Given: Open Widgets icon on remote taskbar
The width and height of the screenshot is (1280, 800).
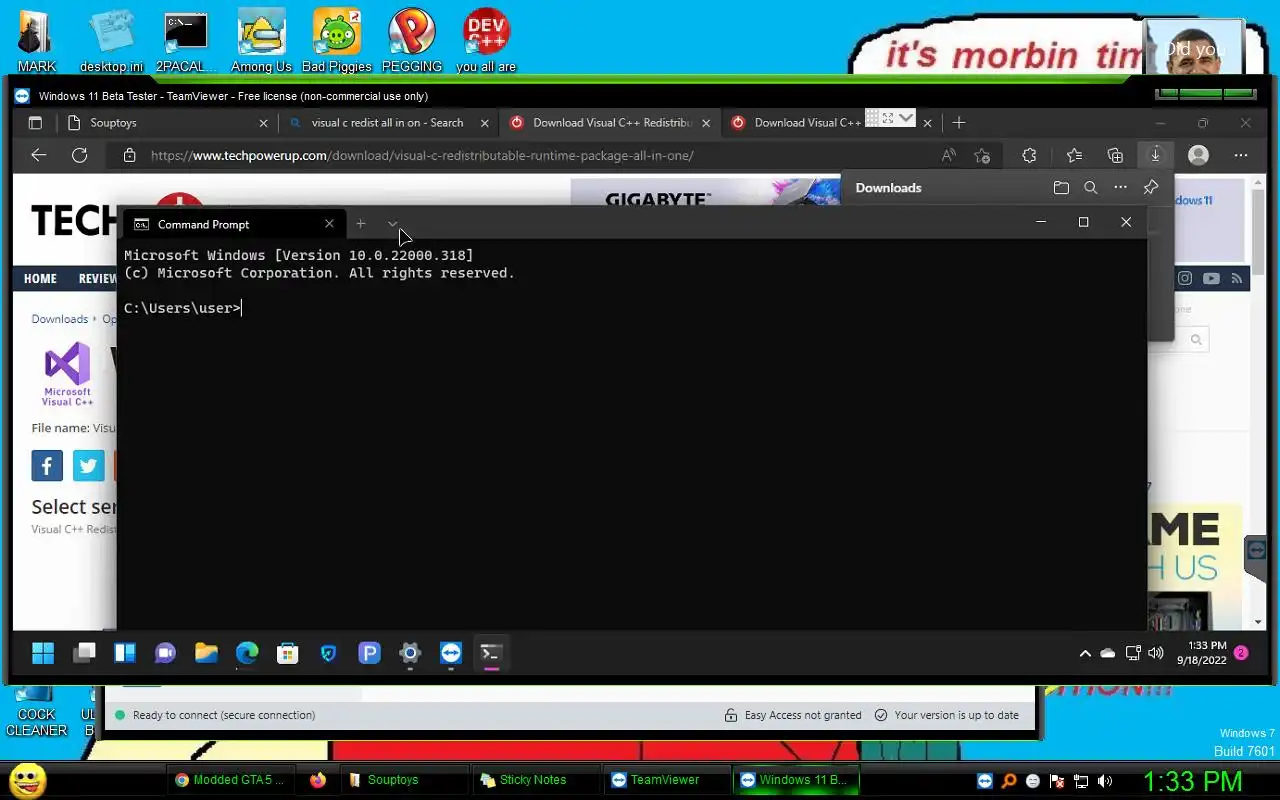Looking at the screenshot, I should (x=125, y=653).
